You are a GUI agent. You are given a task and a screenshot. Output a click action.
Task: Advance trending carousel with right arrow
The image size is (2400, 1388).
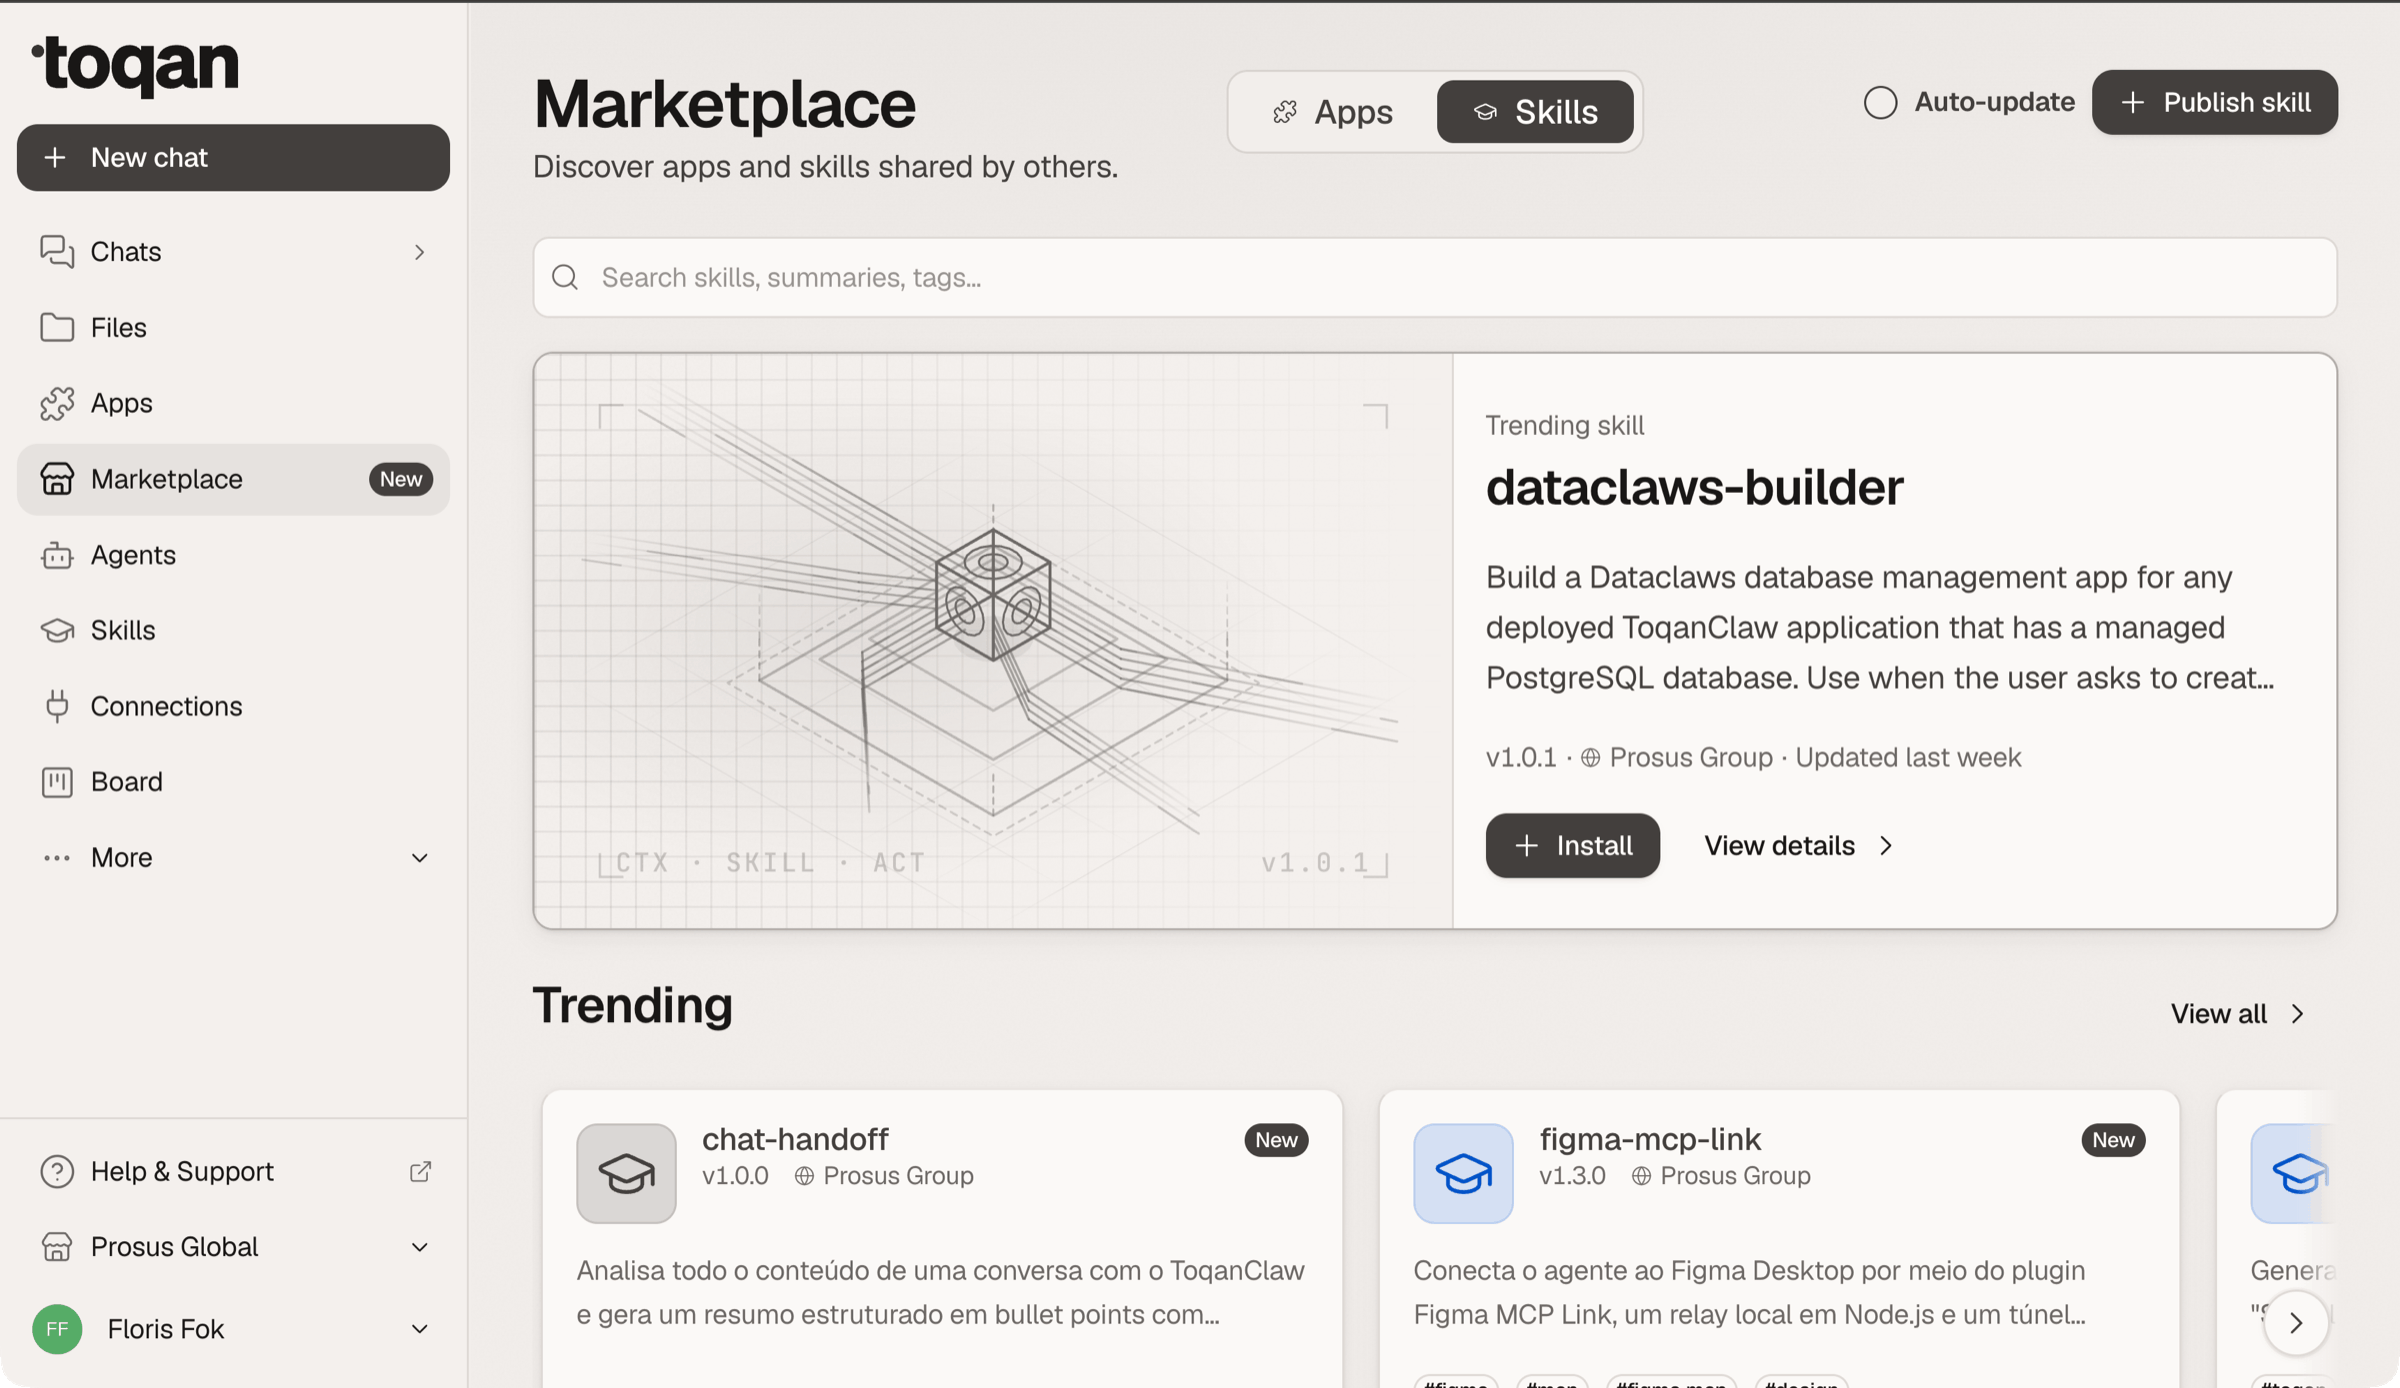click(2296, 1323)
